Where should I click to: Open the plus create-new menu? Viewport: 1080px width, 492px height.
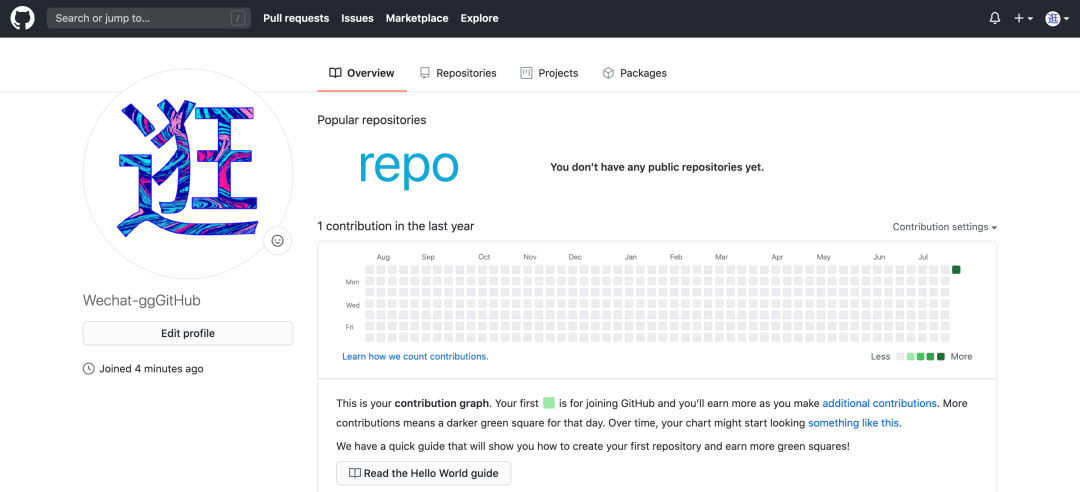(1023, 18)
